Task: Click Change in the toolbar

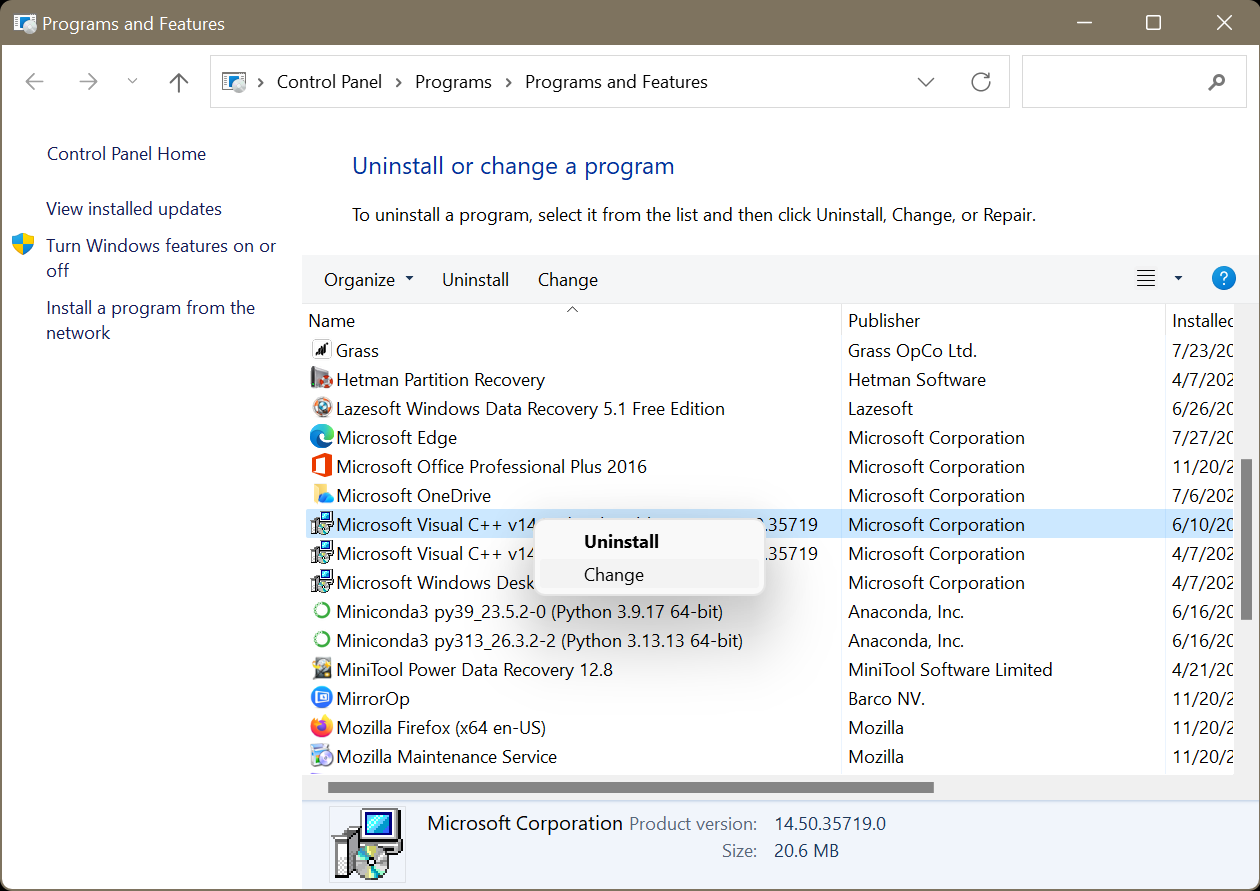Action: (x=568, y=280)
